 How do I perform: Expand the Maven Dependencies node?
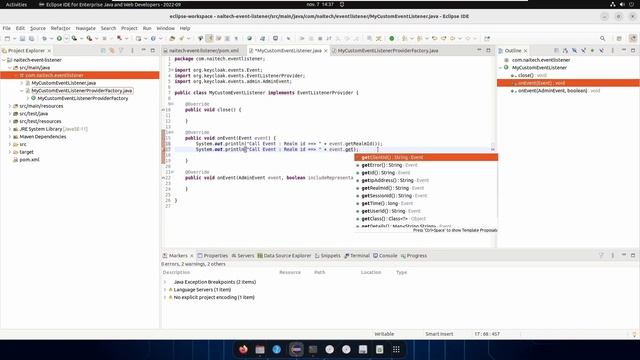10,137
